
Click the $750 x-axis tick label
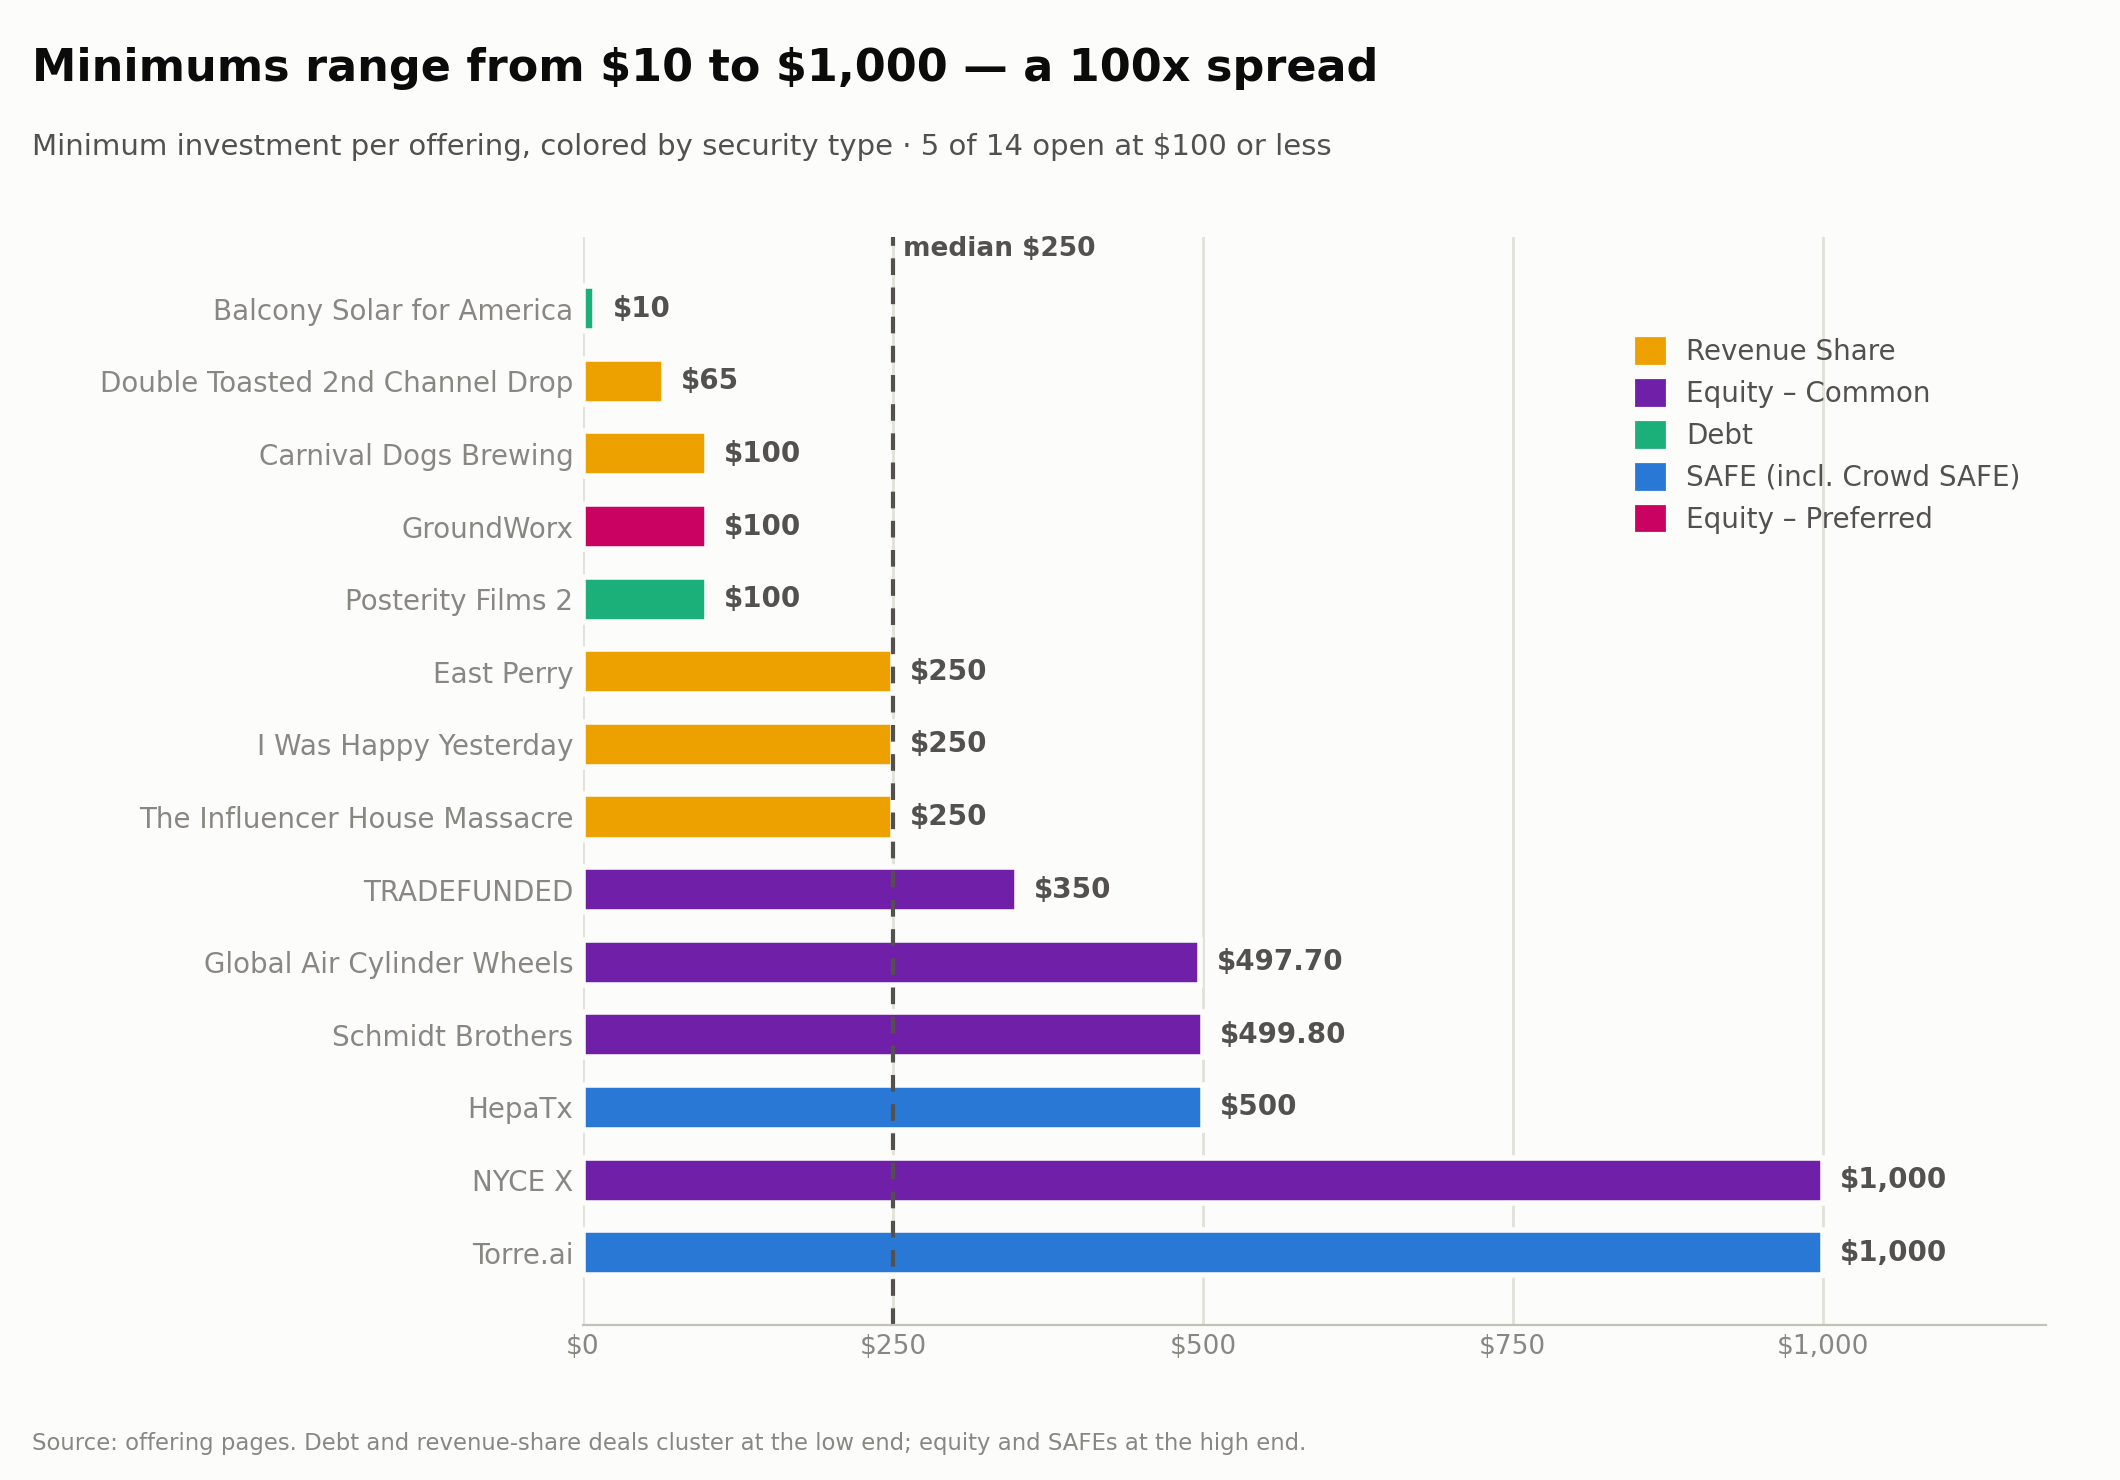tap(1512, 1346)
